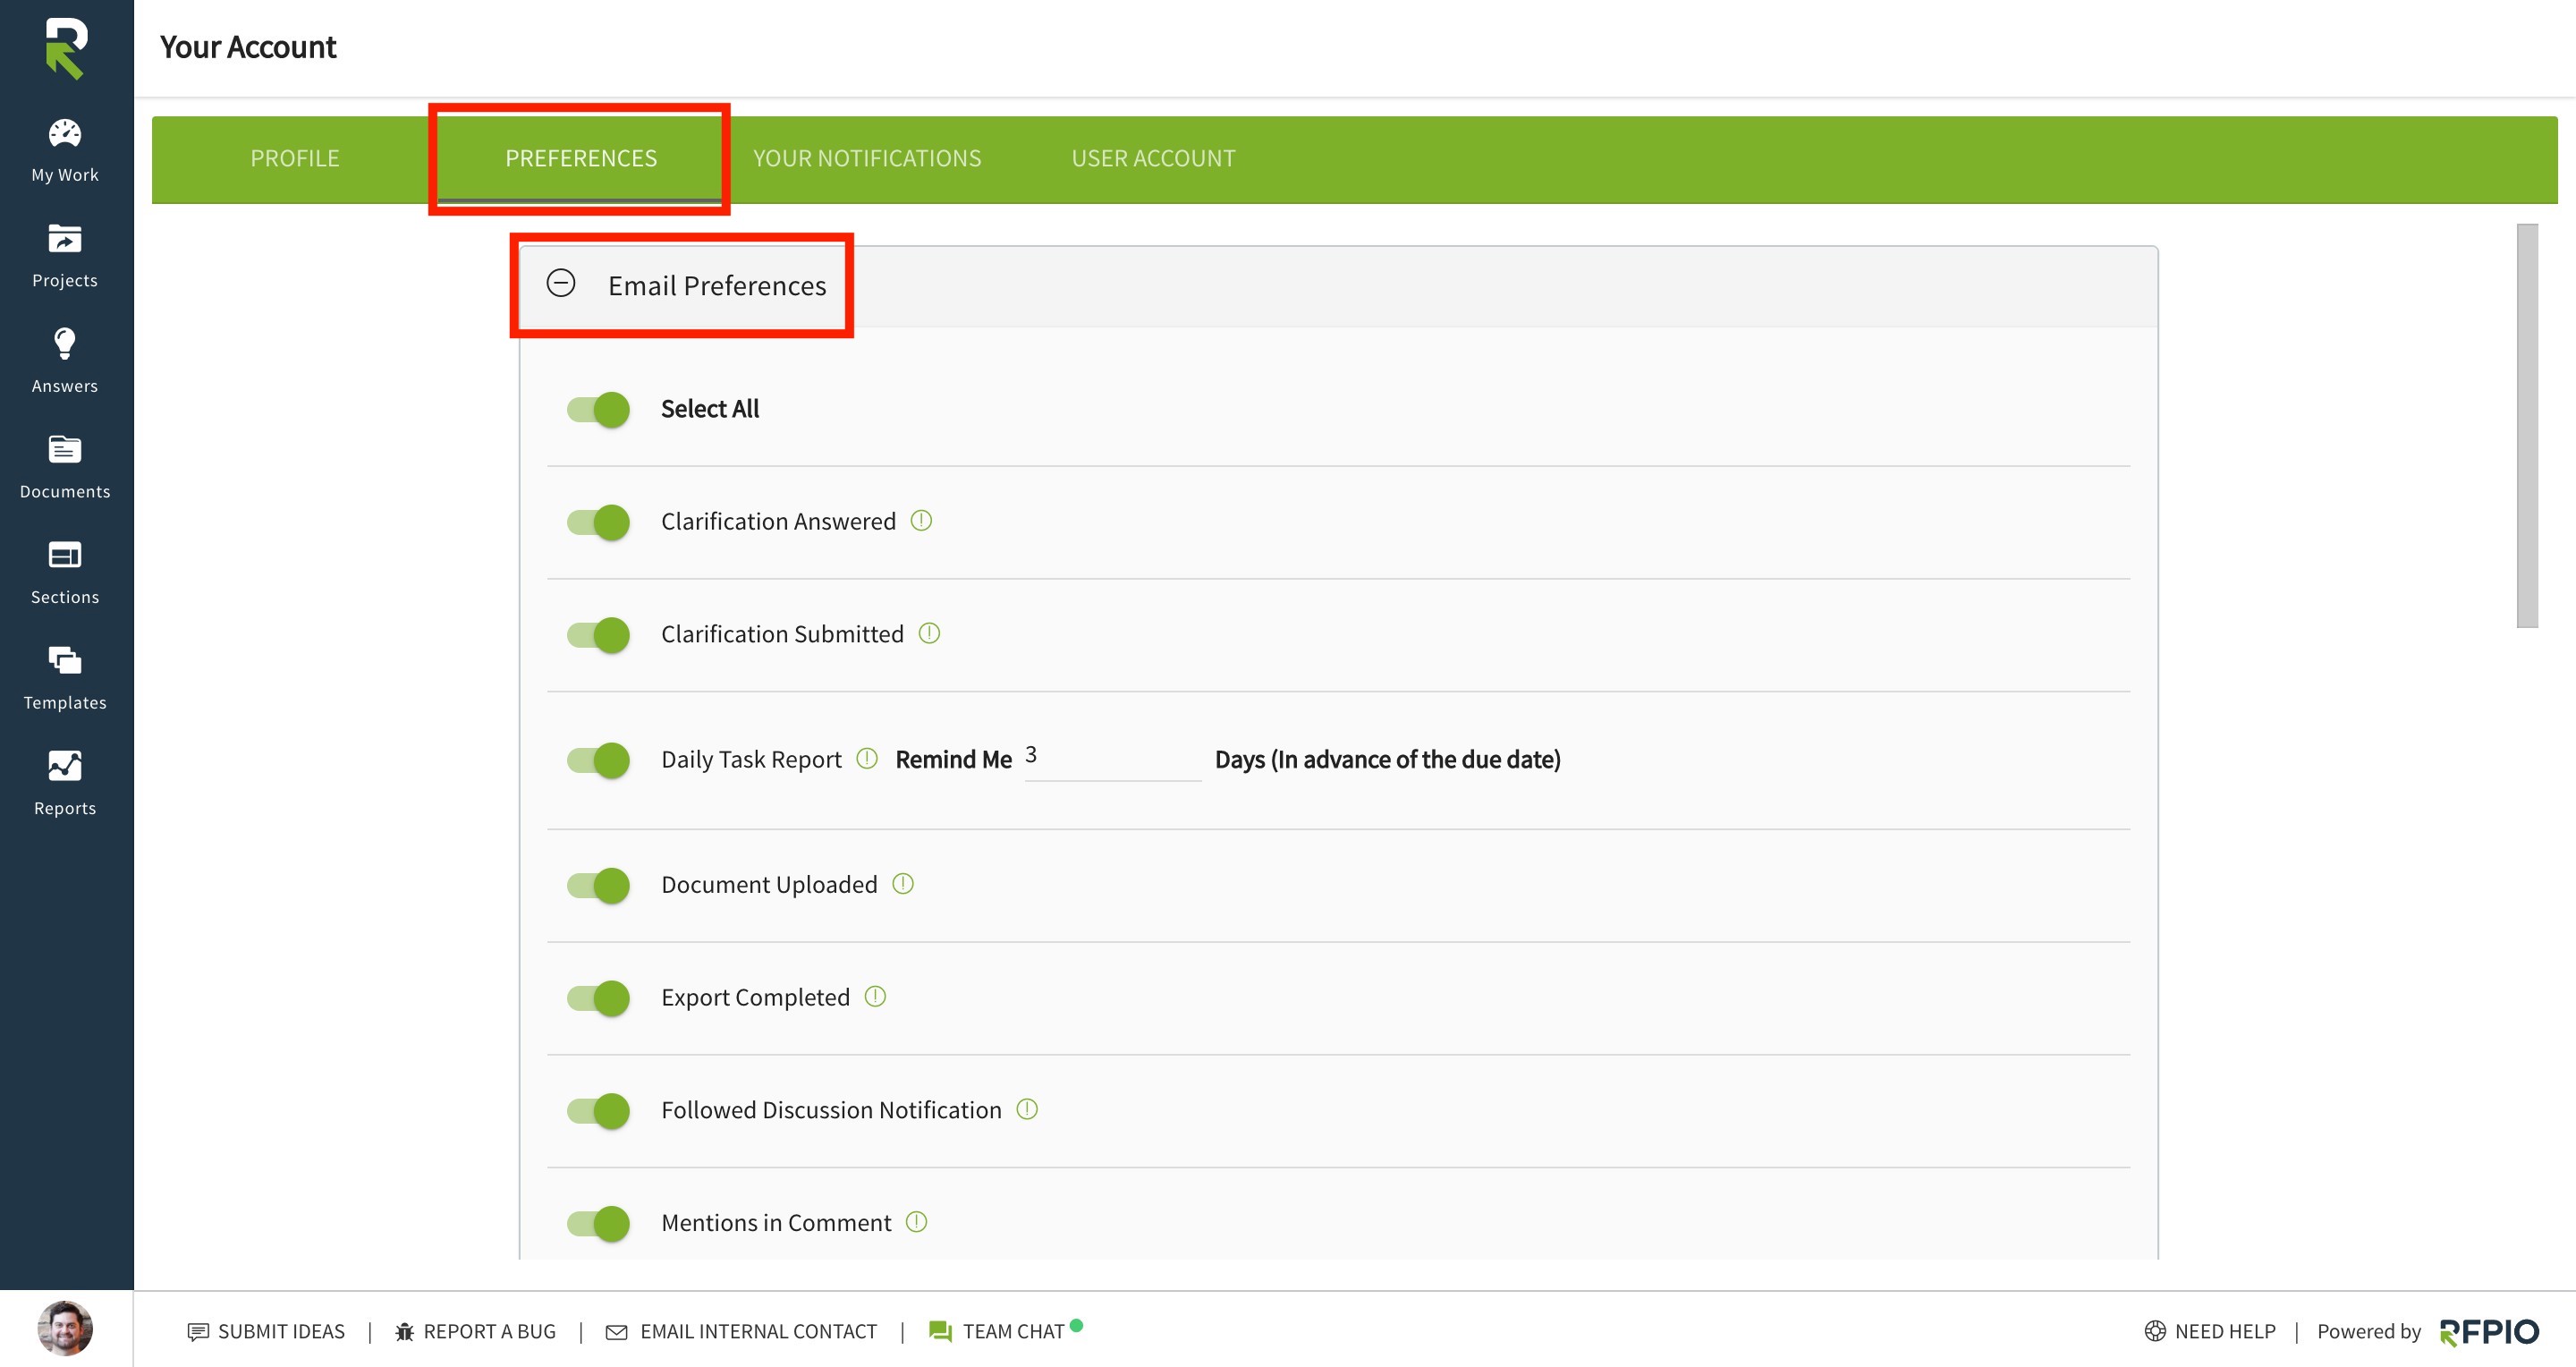Click the RFPIO logo in the footer
Image resolution: width=2576 pixels, height=1367 pixels.
coord(2489,1332)
